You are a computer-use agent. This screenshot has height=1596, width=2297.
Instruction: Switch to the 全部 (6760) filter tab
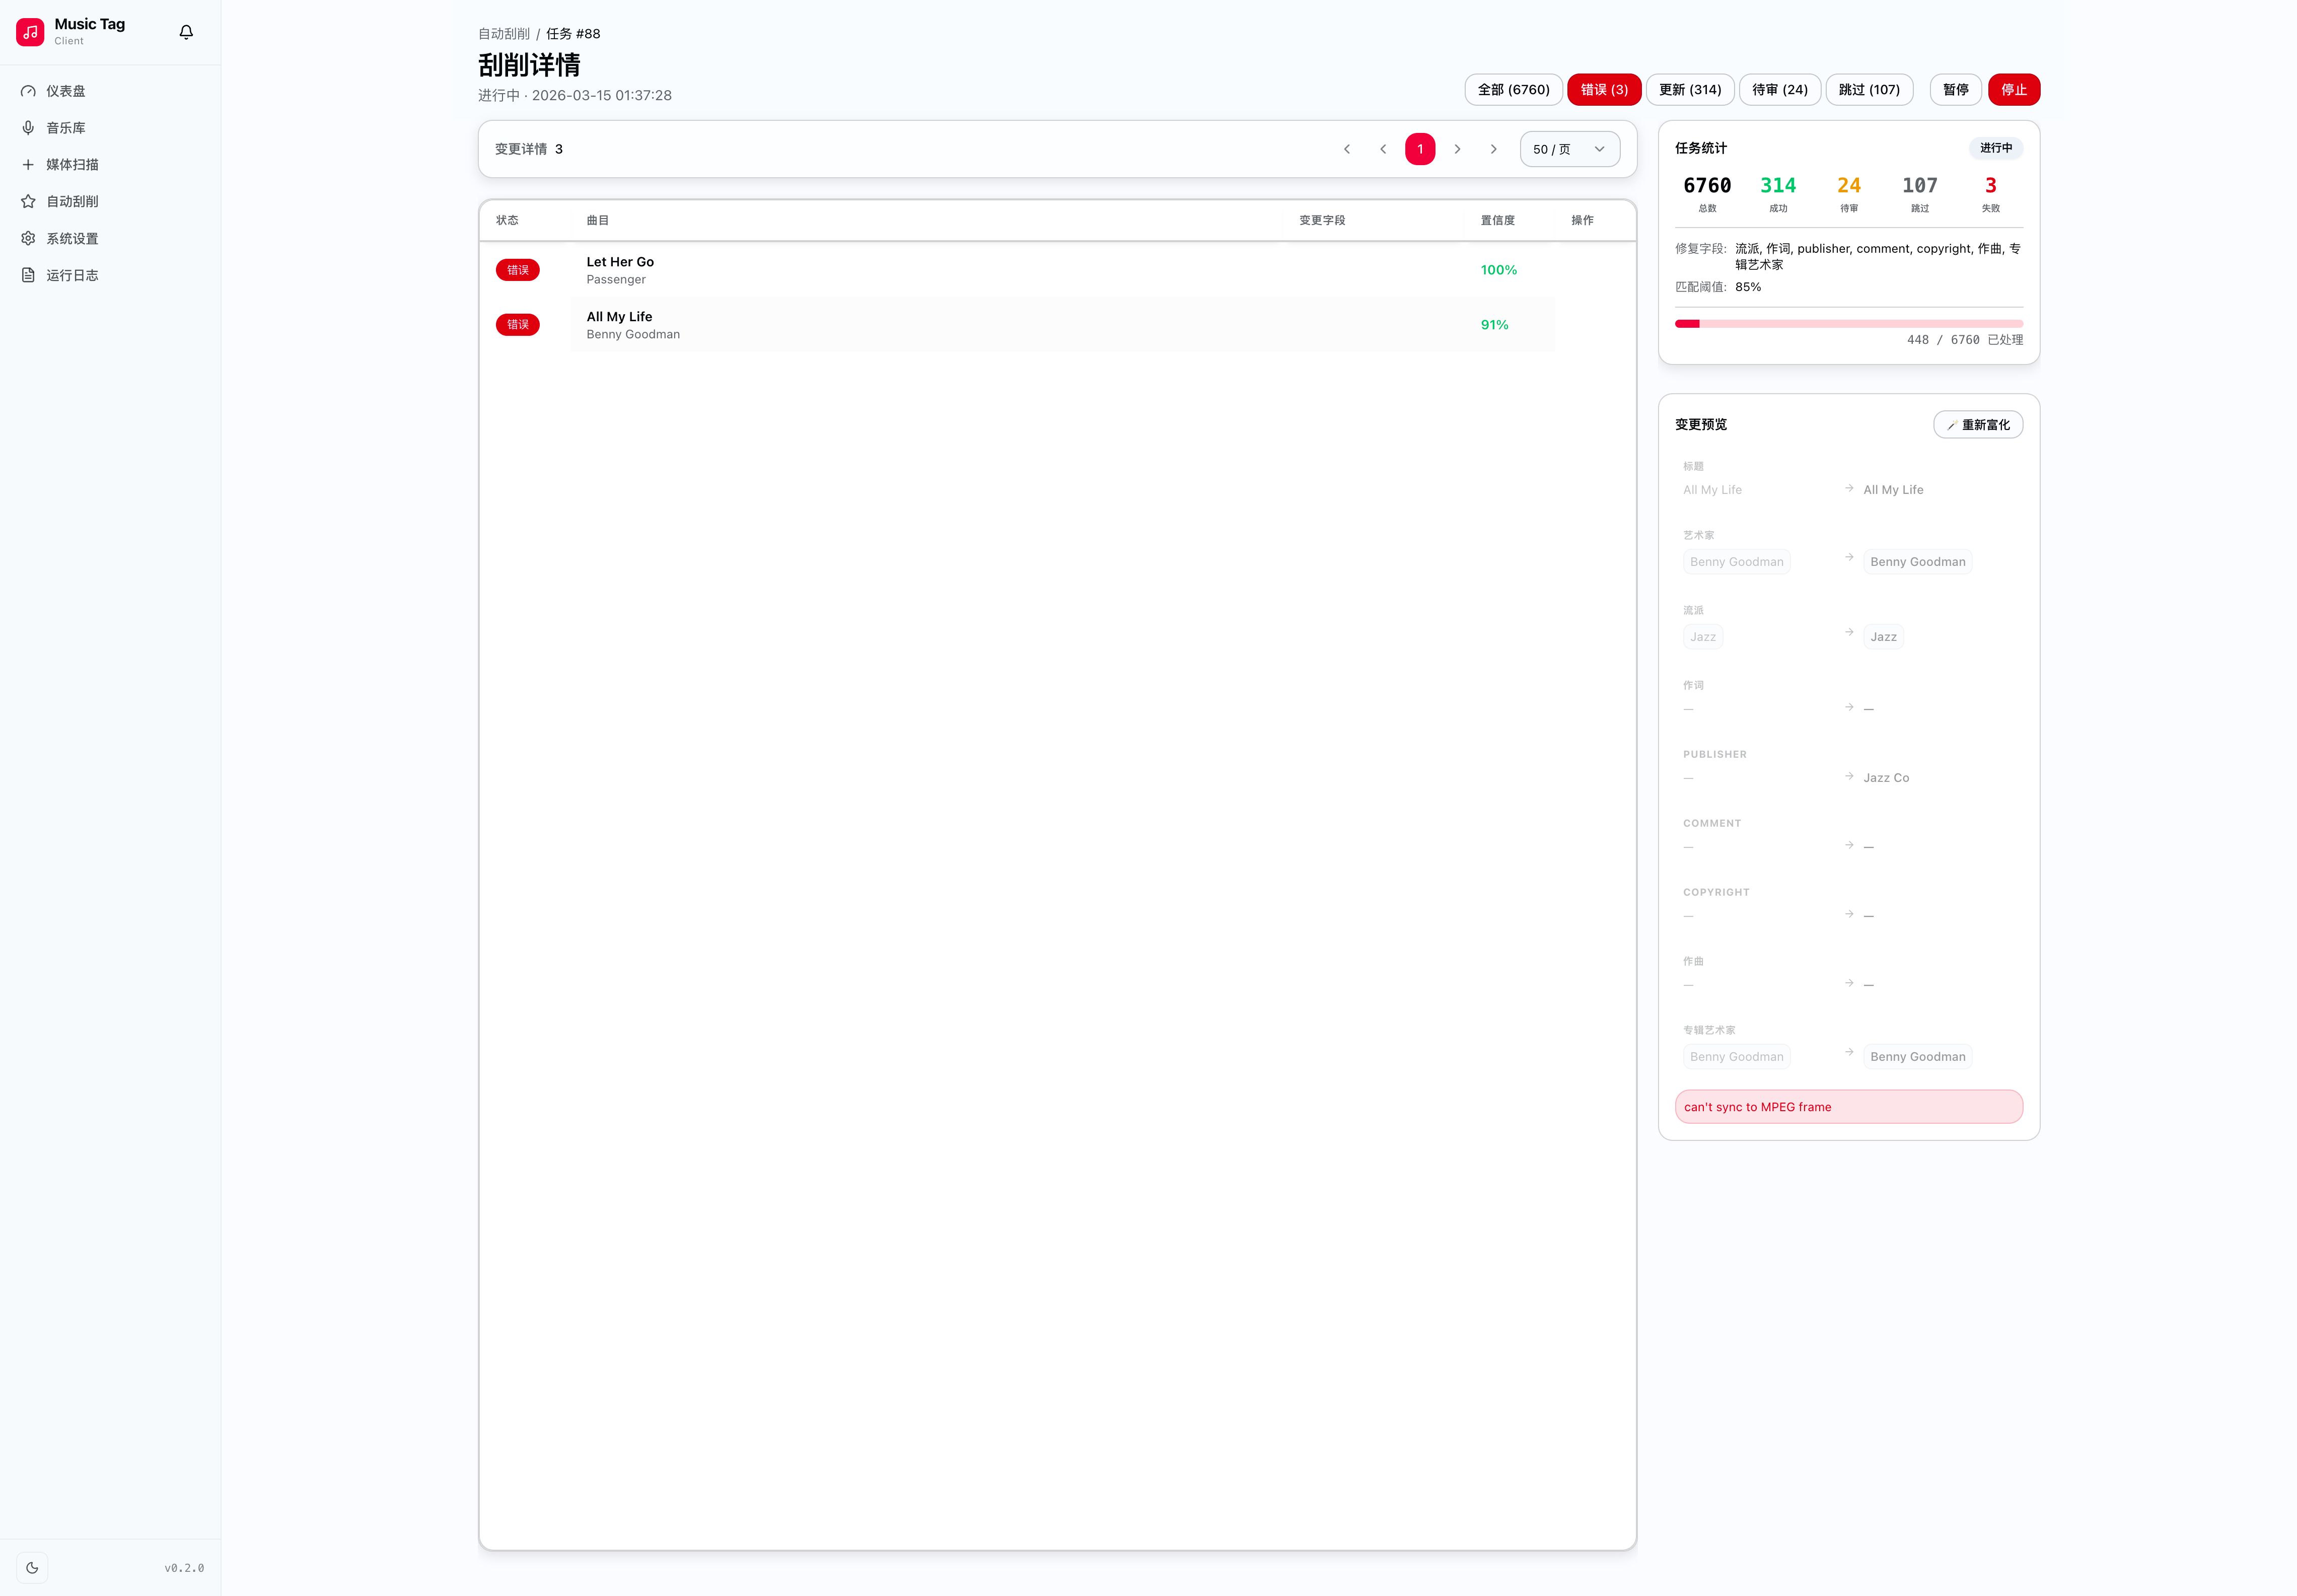[x=1513, y=90]
